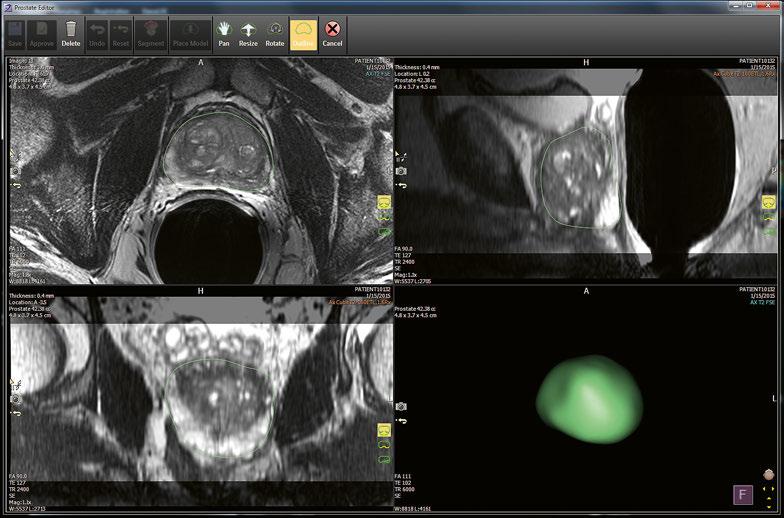The width and height of the screenshot is (784, 518).
Task: Toggle the green contour mode in sagittal view
Action: (768, 232)
